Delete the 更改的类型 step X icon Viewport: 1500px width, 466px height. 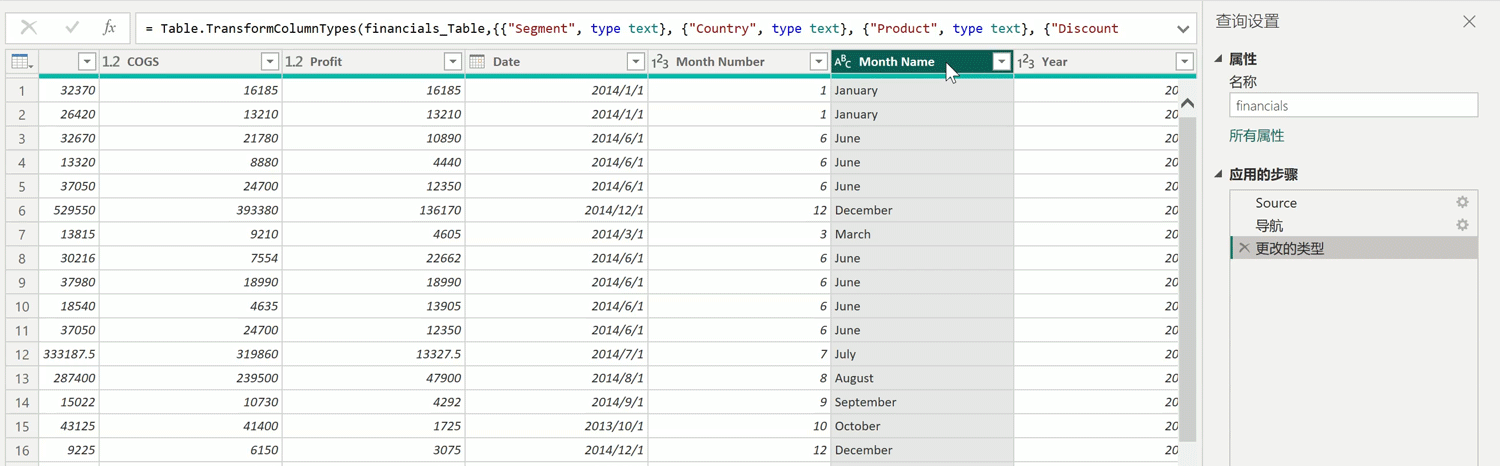tap(1244, 248)
